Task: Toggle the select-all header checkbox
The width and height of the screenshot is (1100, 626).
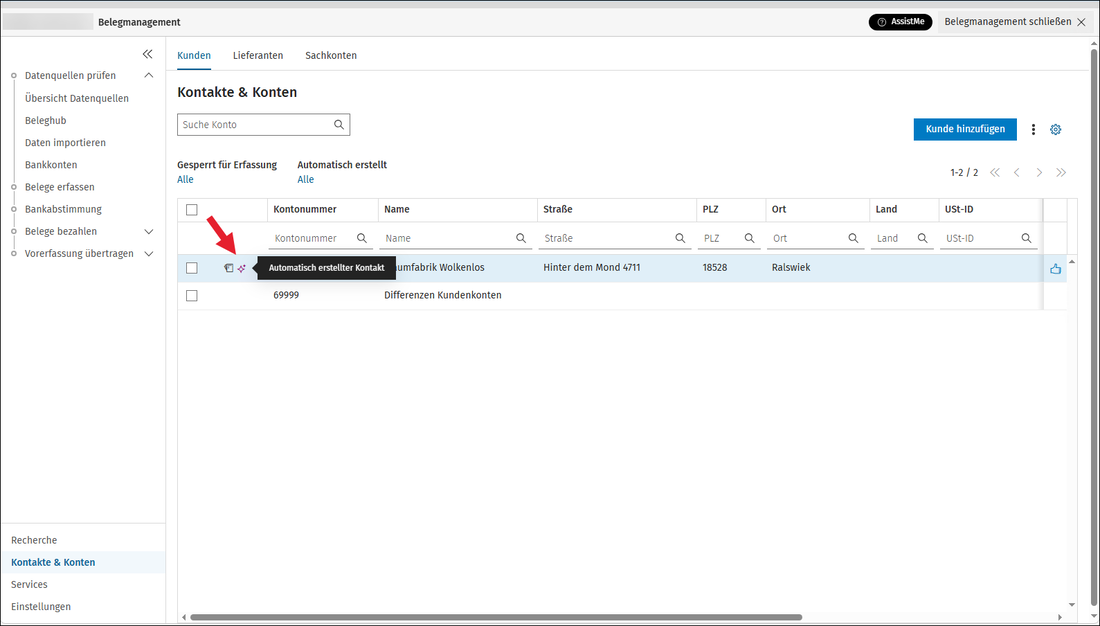Action: point(192,210)
